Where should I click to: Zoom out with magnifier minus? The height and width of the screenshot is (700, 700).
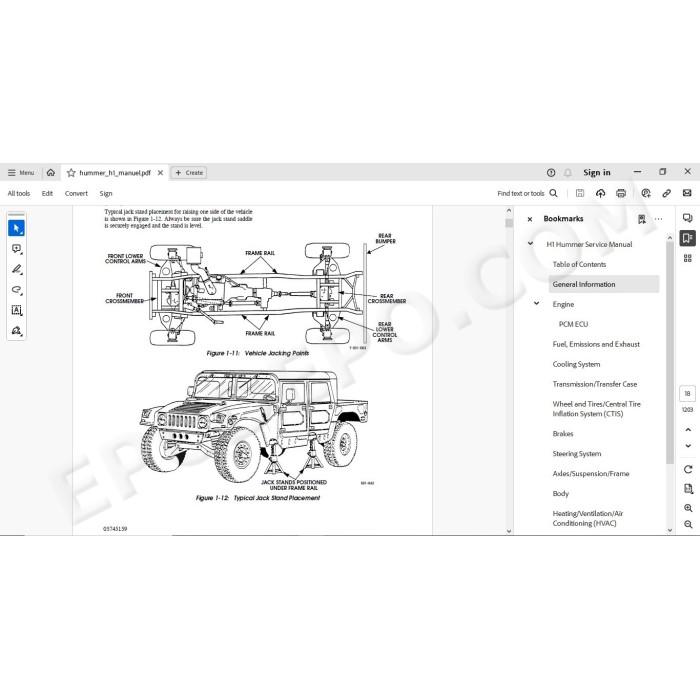coord(688,525)
